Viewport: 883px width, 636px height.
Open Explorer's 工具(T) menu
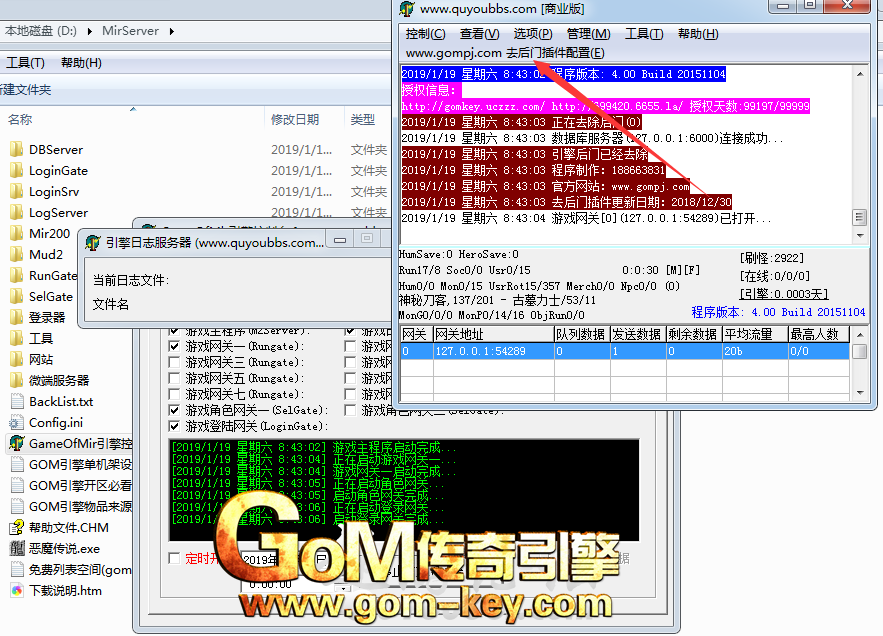pos(25,63)
